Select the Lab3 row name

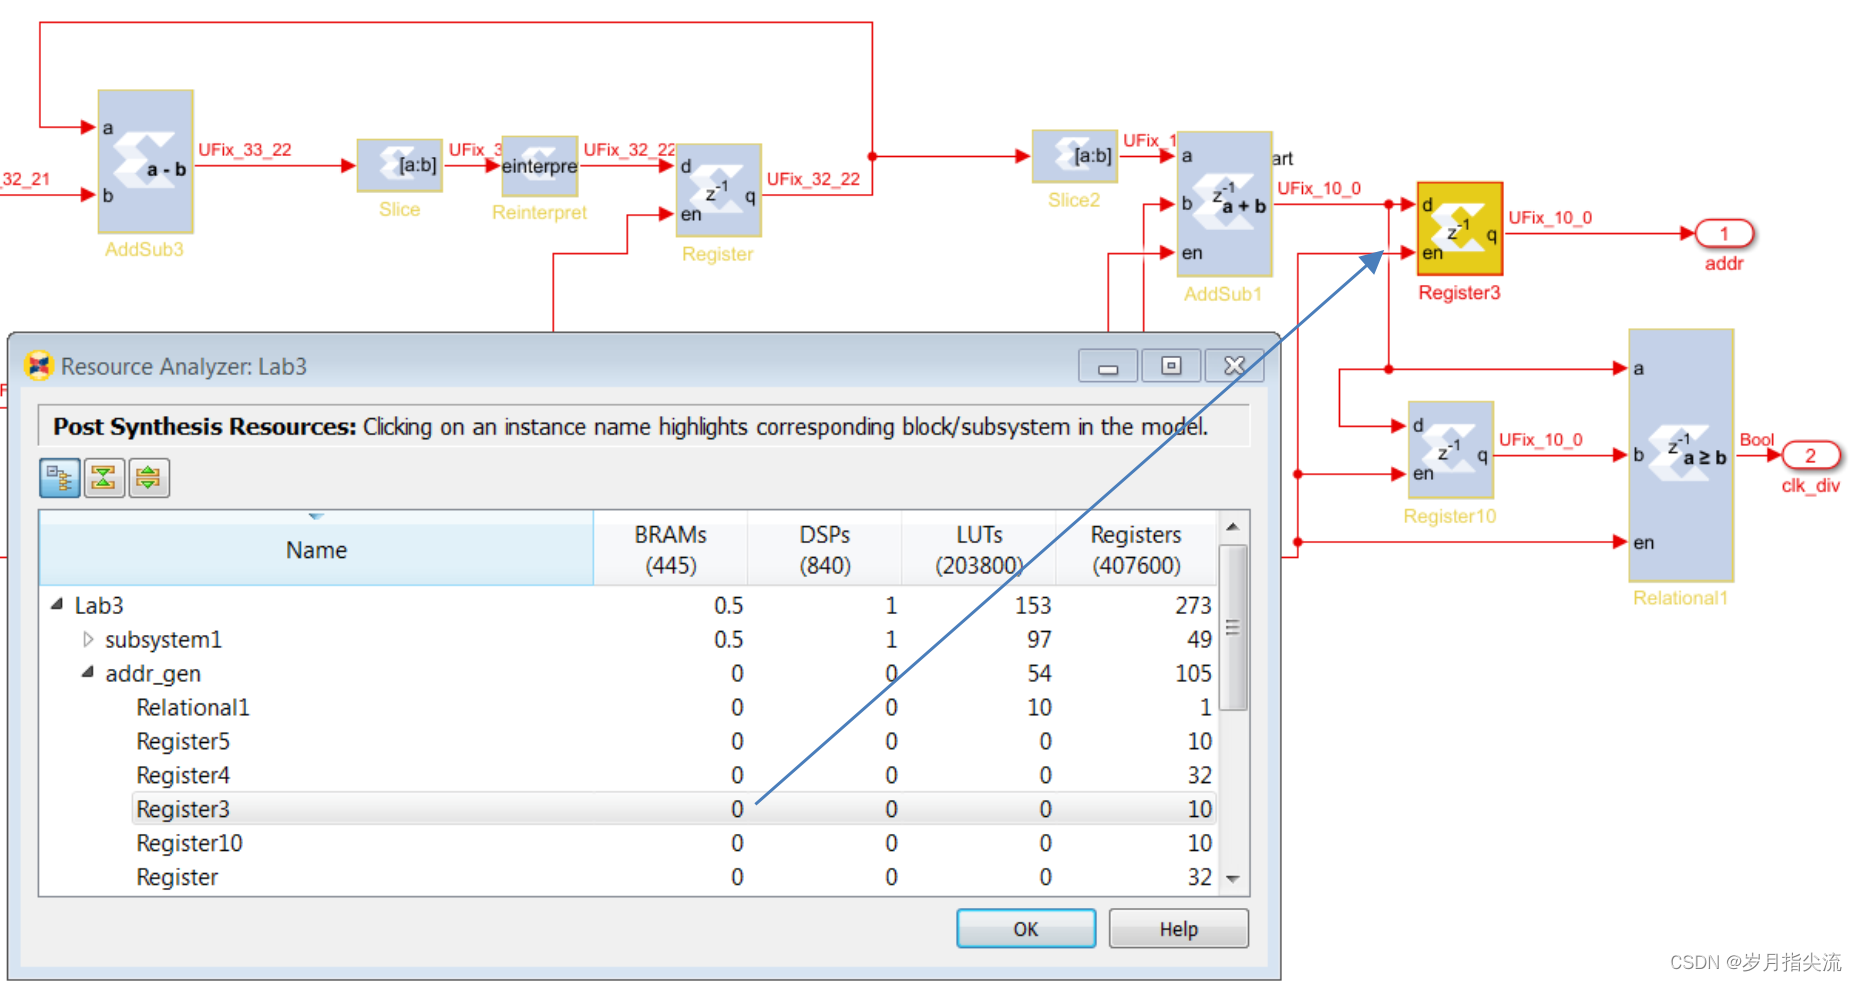click(99, 605)
